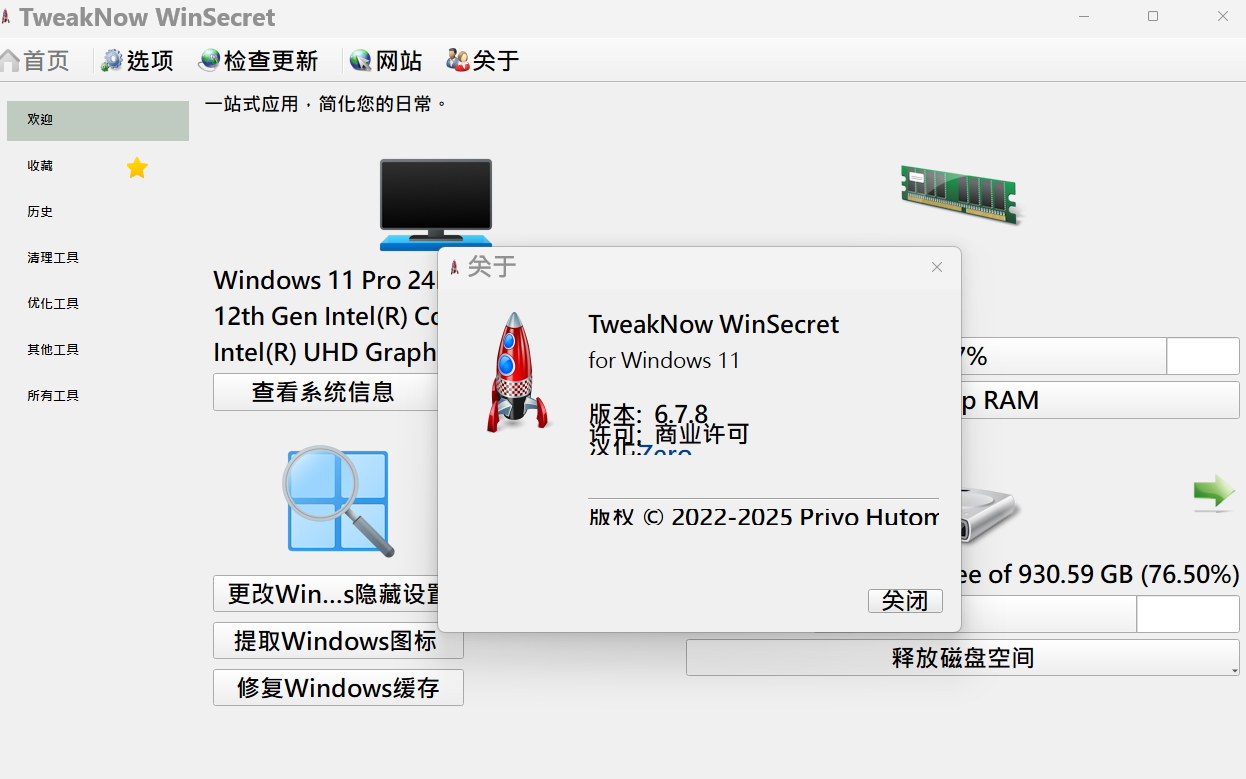This screenshot has height=779, width=1246.
Task: Close the 关于 dialog with X
Action: click(x=937, y=267)
